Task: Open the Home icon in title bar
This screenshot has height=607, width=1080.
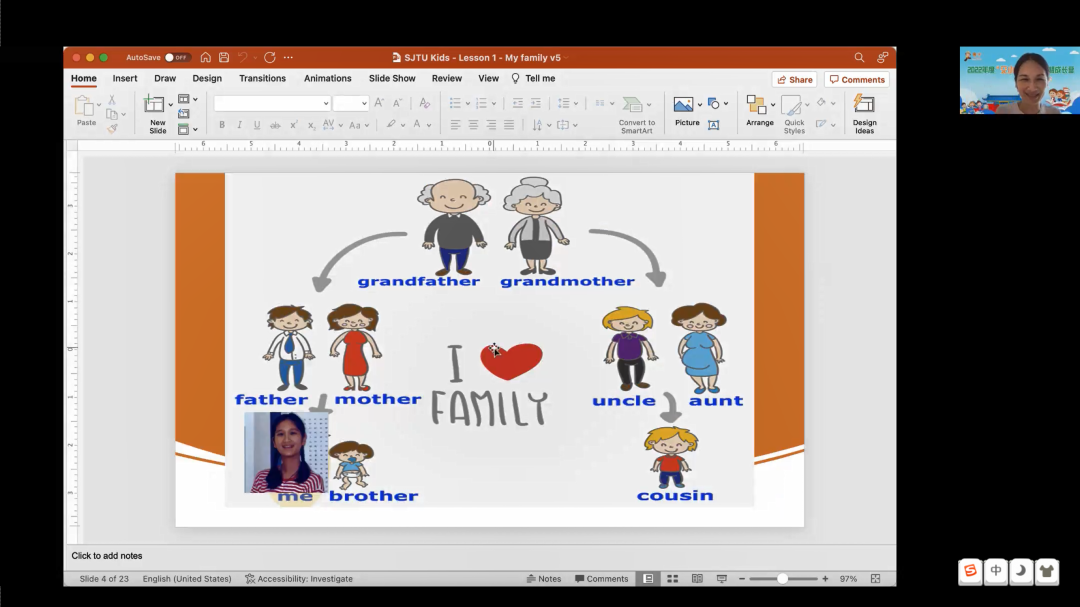Action: [x=206, y=58]
